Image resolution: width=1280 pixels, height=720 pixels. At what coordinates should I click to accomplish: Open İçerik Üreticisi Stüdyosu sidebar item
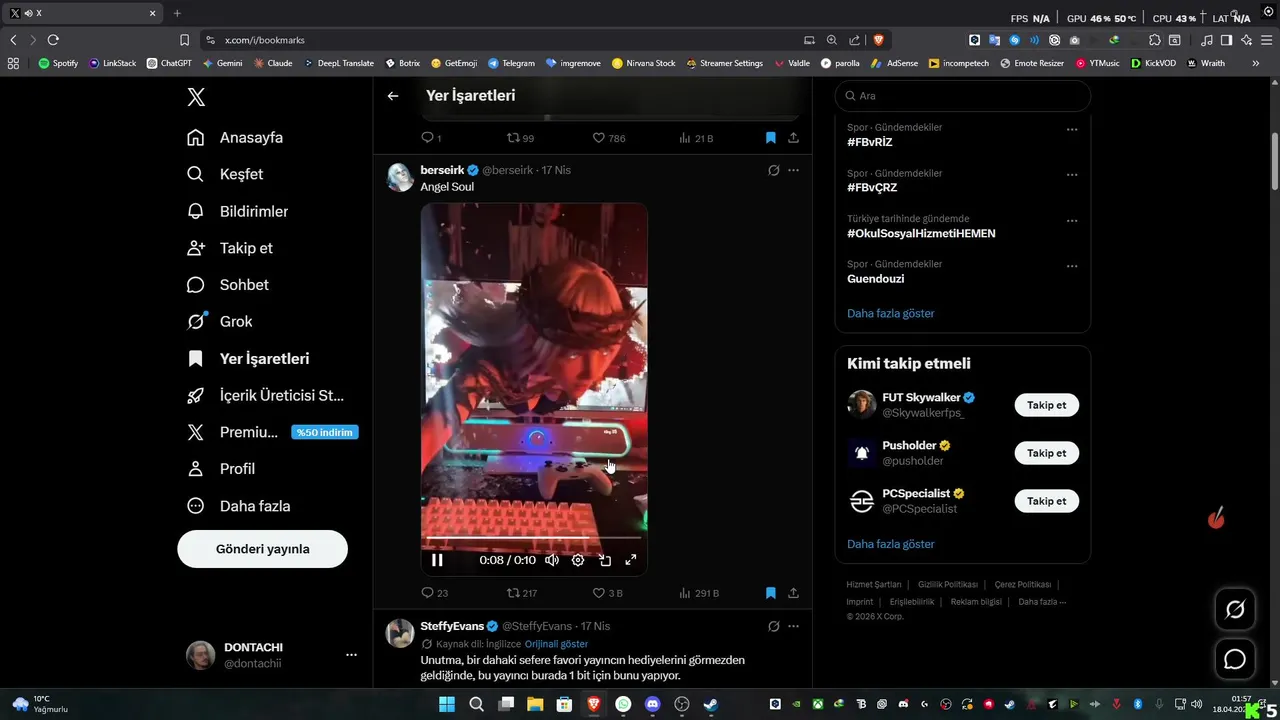click(x=265, y=395)
